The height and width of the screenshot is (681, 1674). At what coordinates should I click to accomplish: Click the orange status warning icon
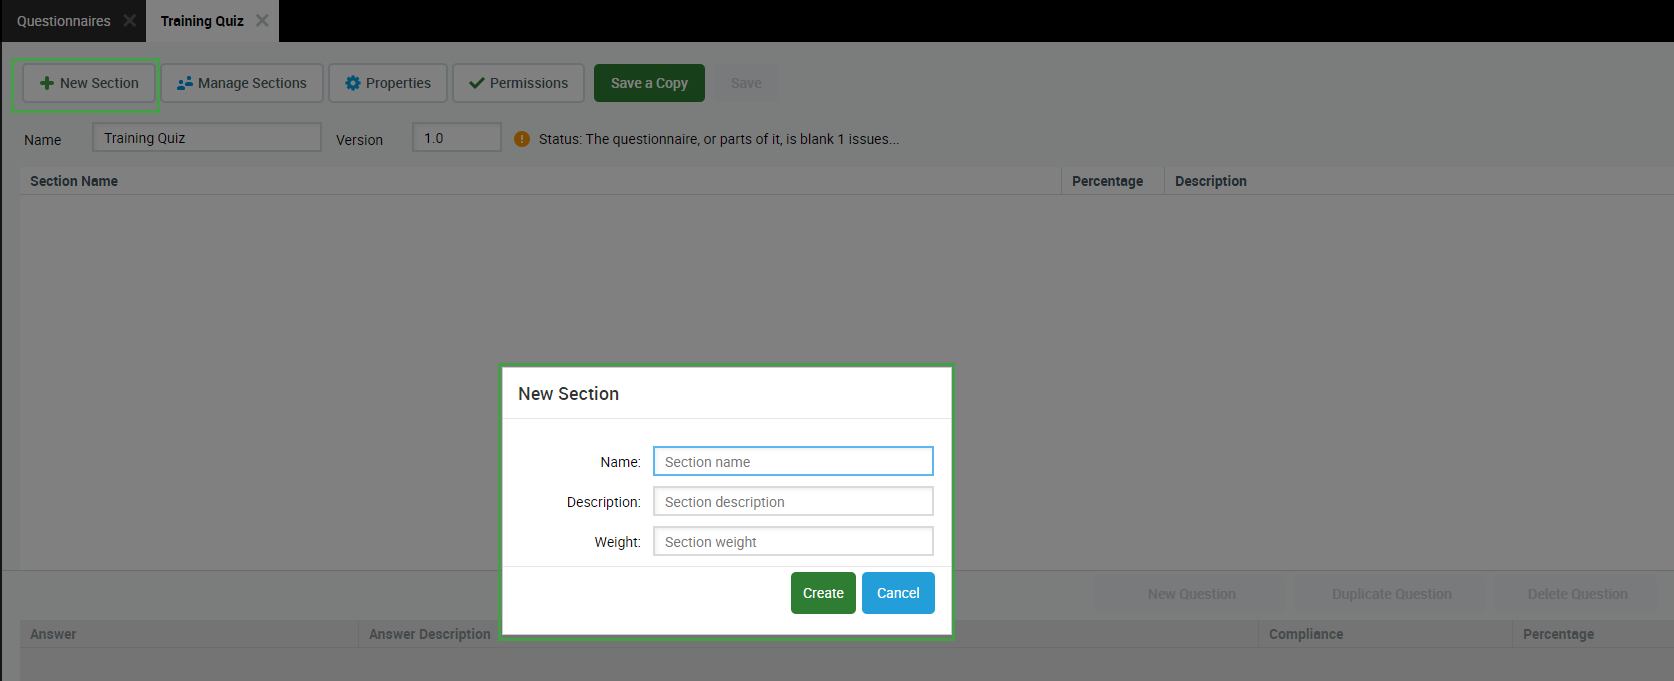(x=521, y=139)
